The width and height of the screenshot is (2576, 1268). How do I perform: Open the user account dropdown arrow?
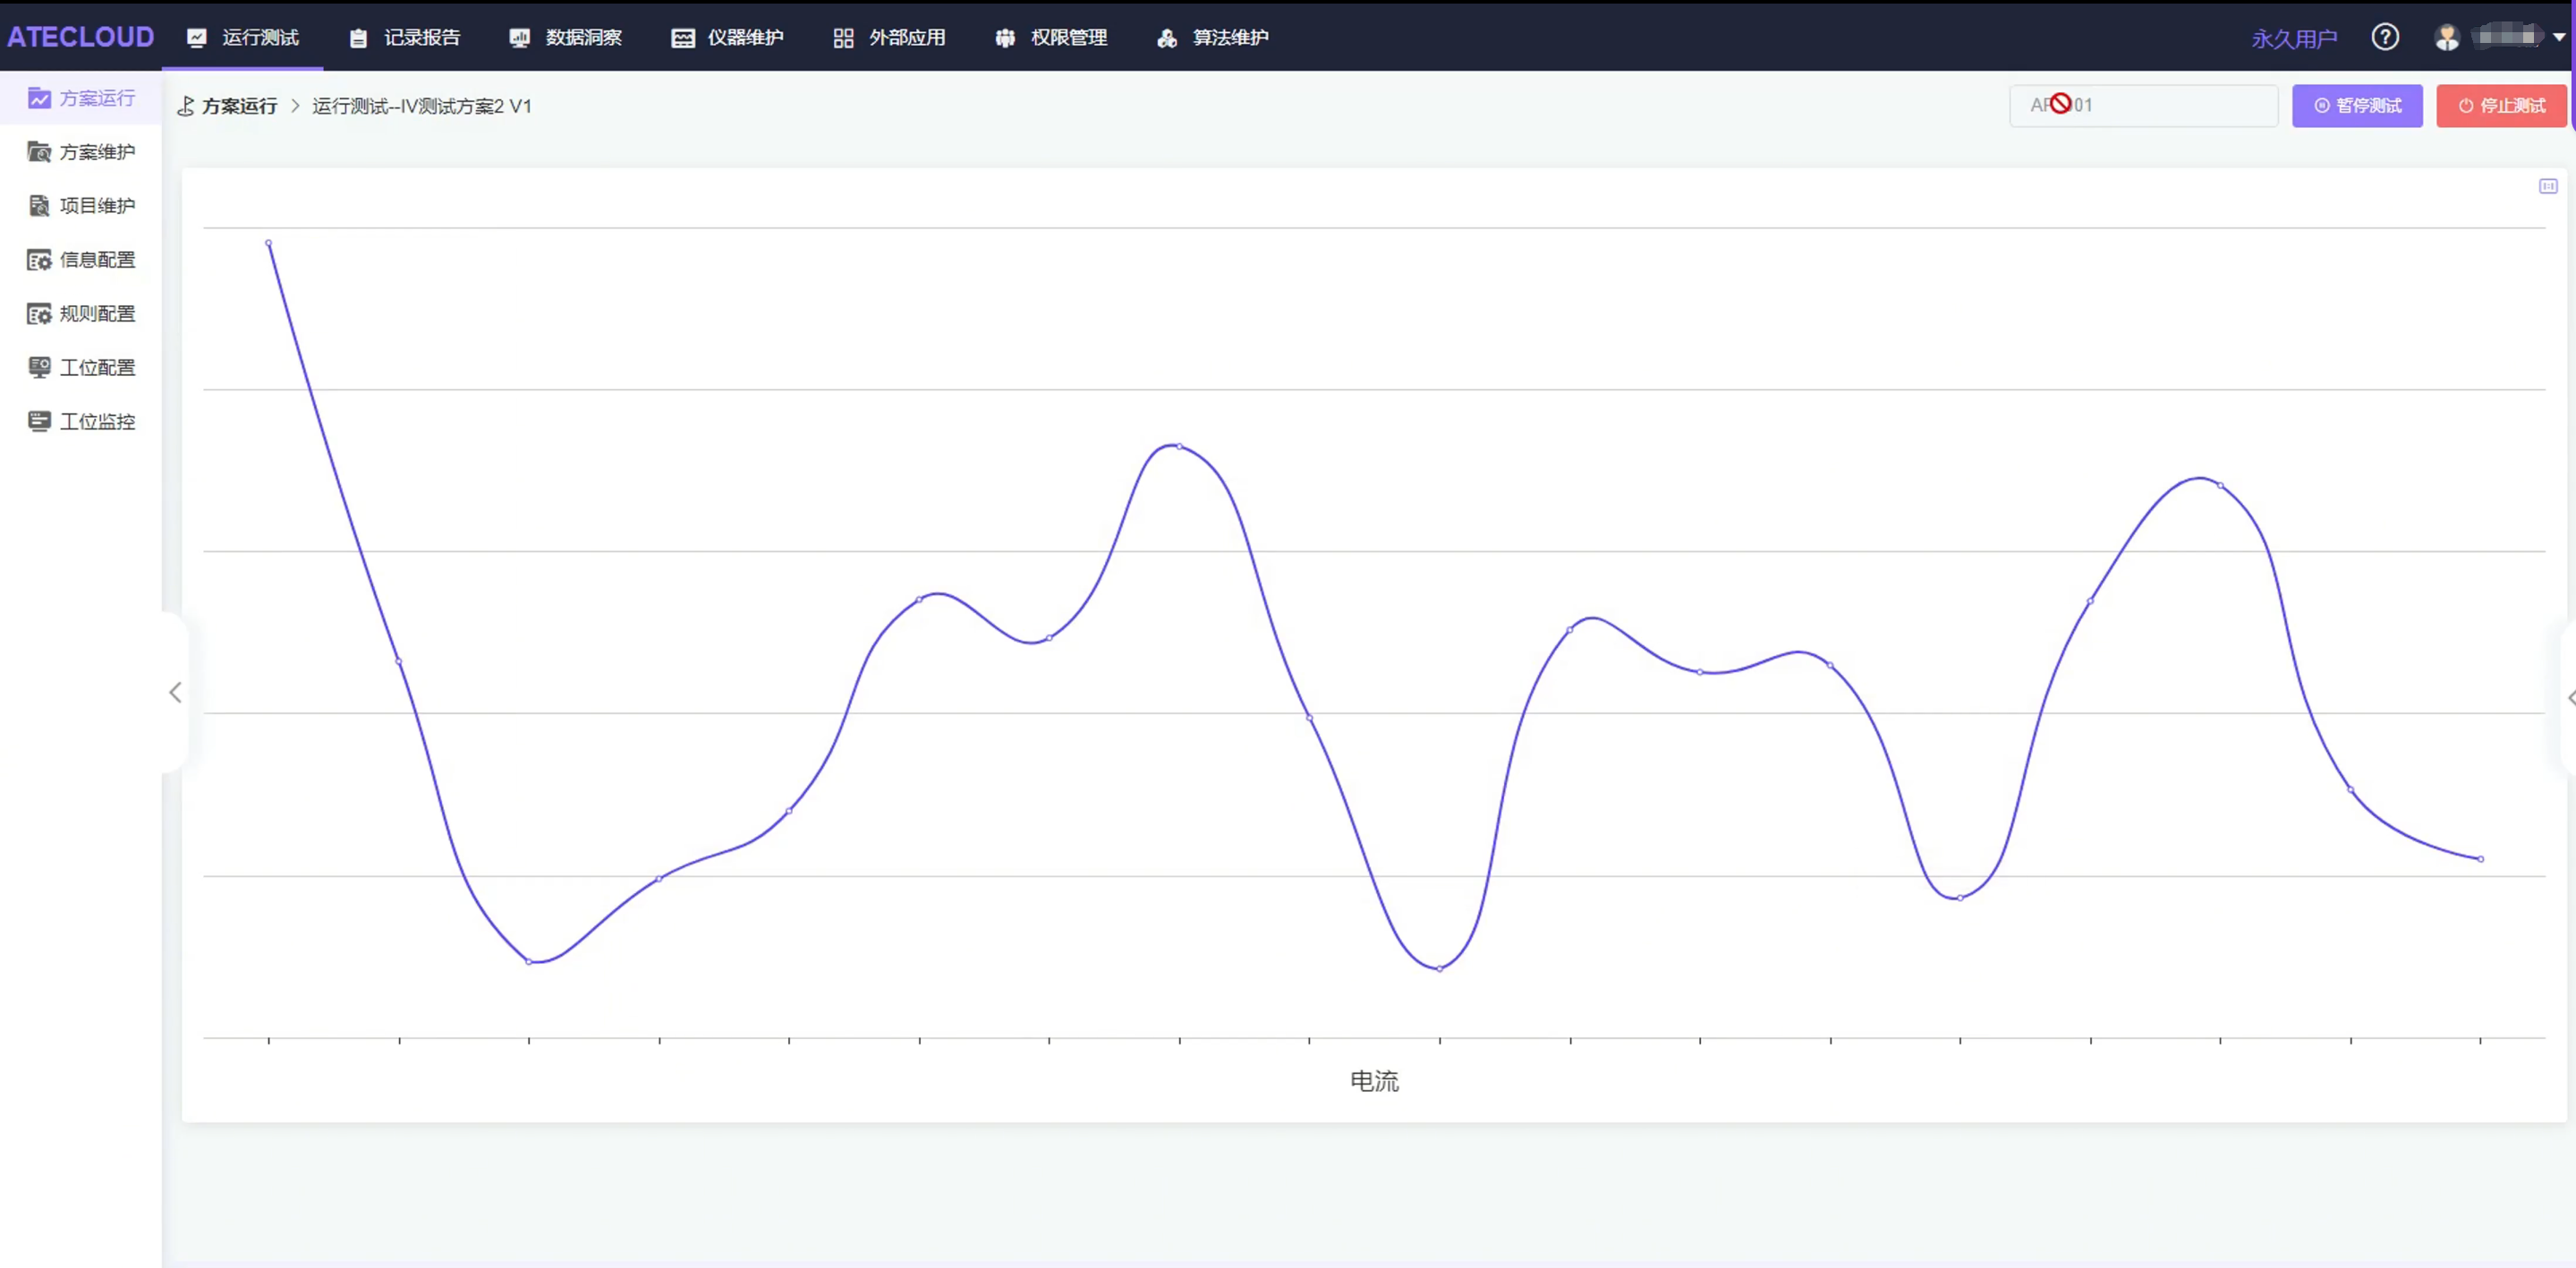[2558, 37]
